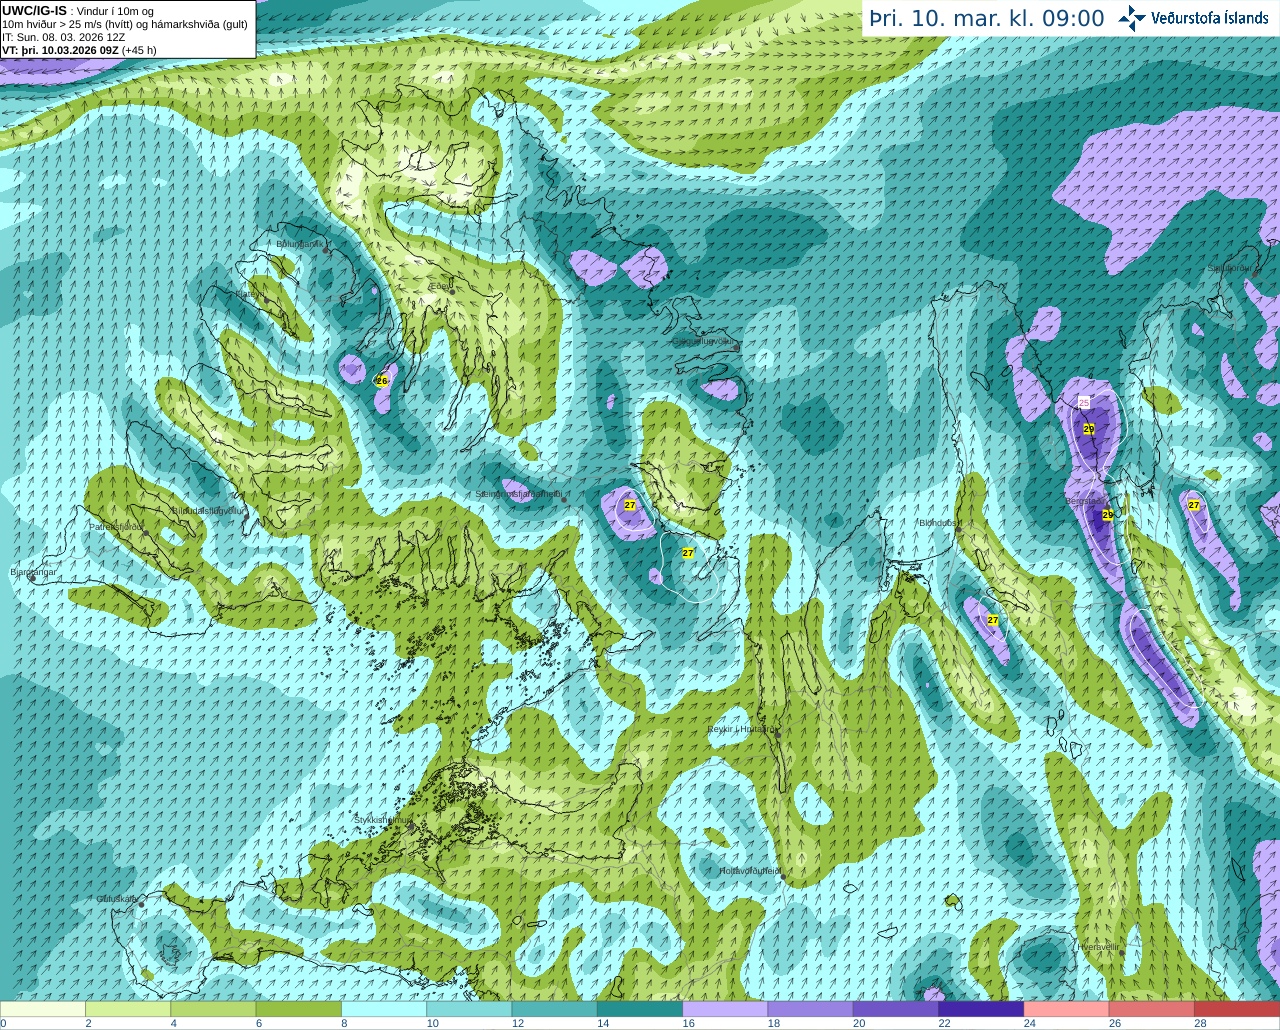The image size is (1280, 1030).
Task: Select the olive green 6–8 legend swatch
Action: (x=299, y=1009)
